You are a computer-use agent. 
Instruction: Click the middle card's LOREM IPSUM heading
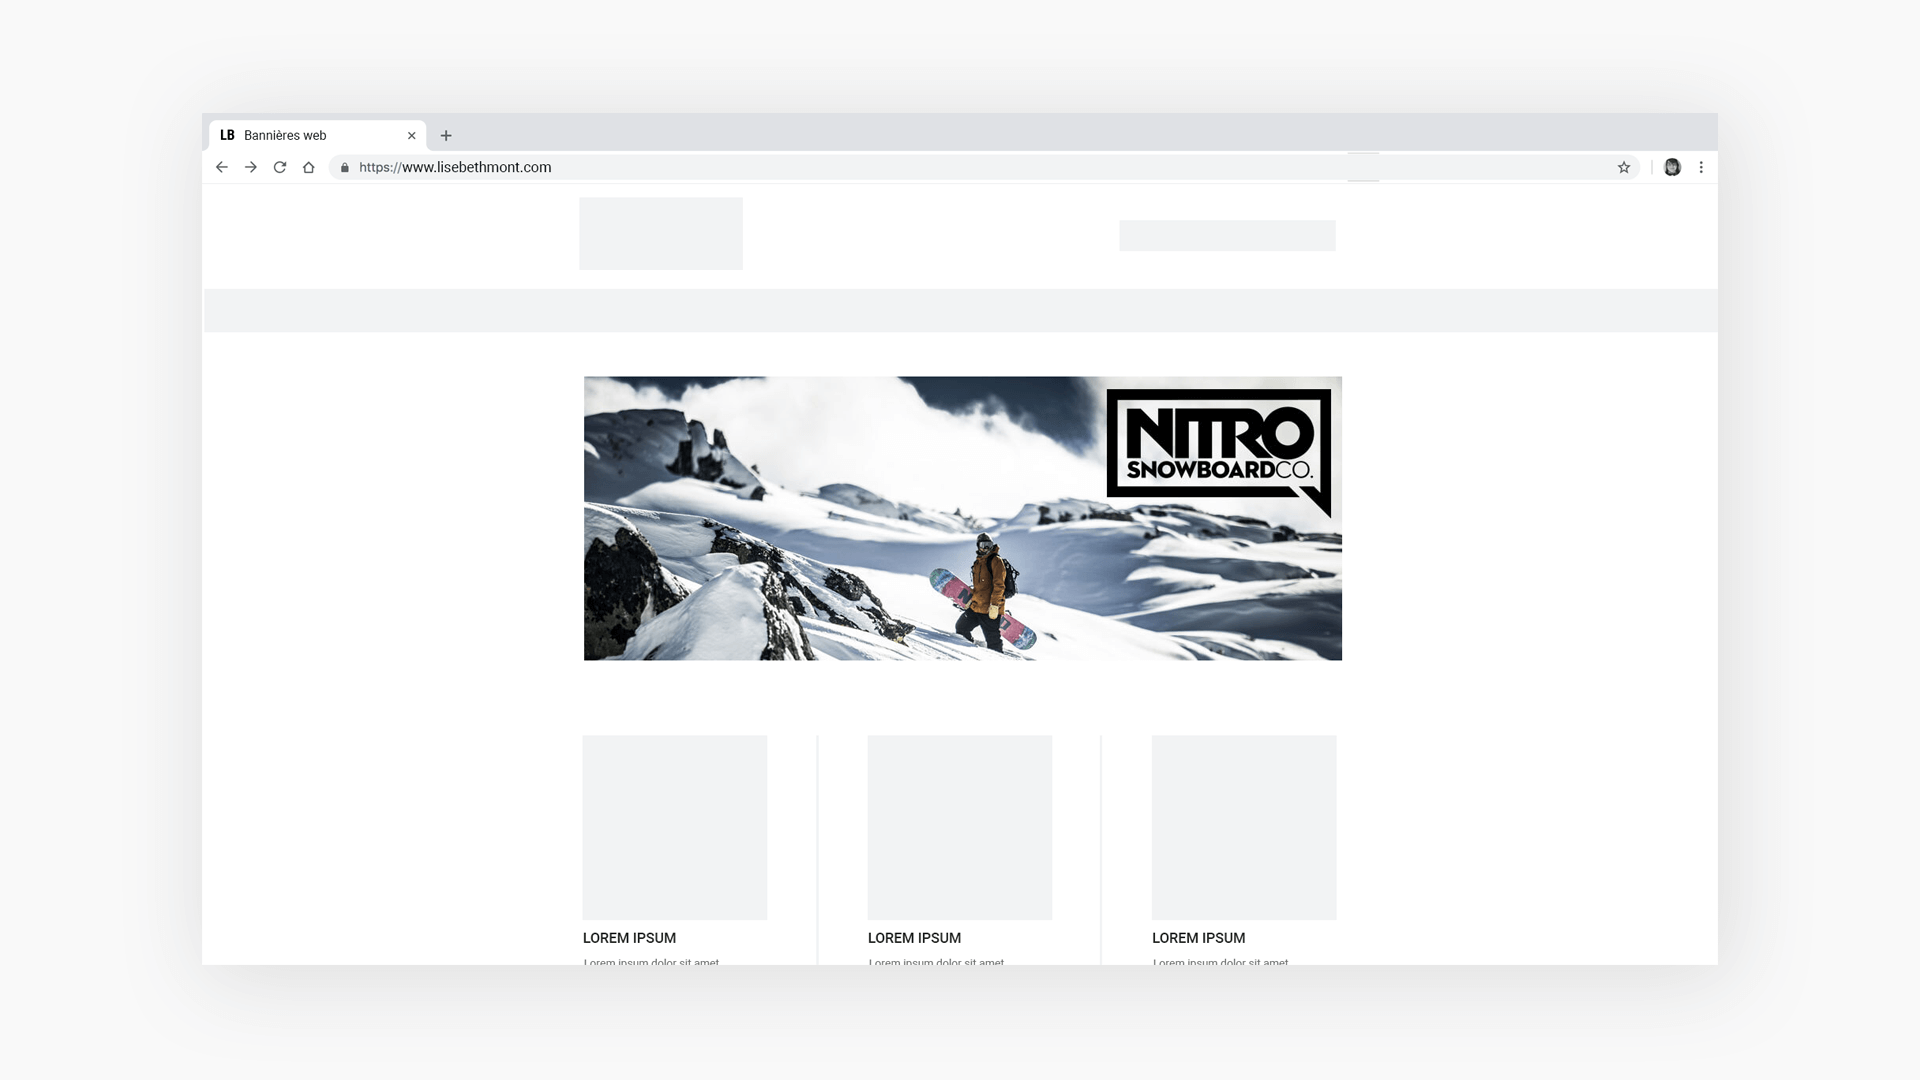pyautogui.click(x=914, y=938)
